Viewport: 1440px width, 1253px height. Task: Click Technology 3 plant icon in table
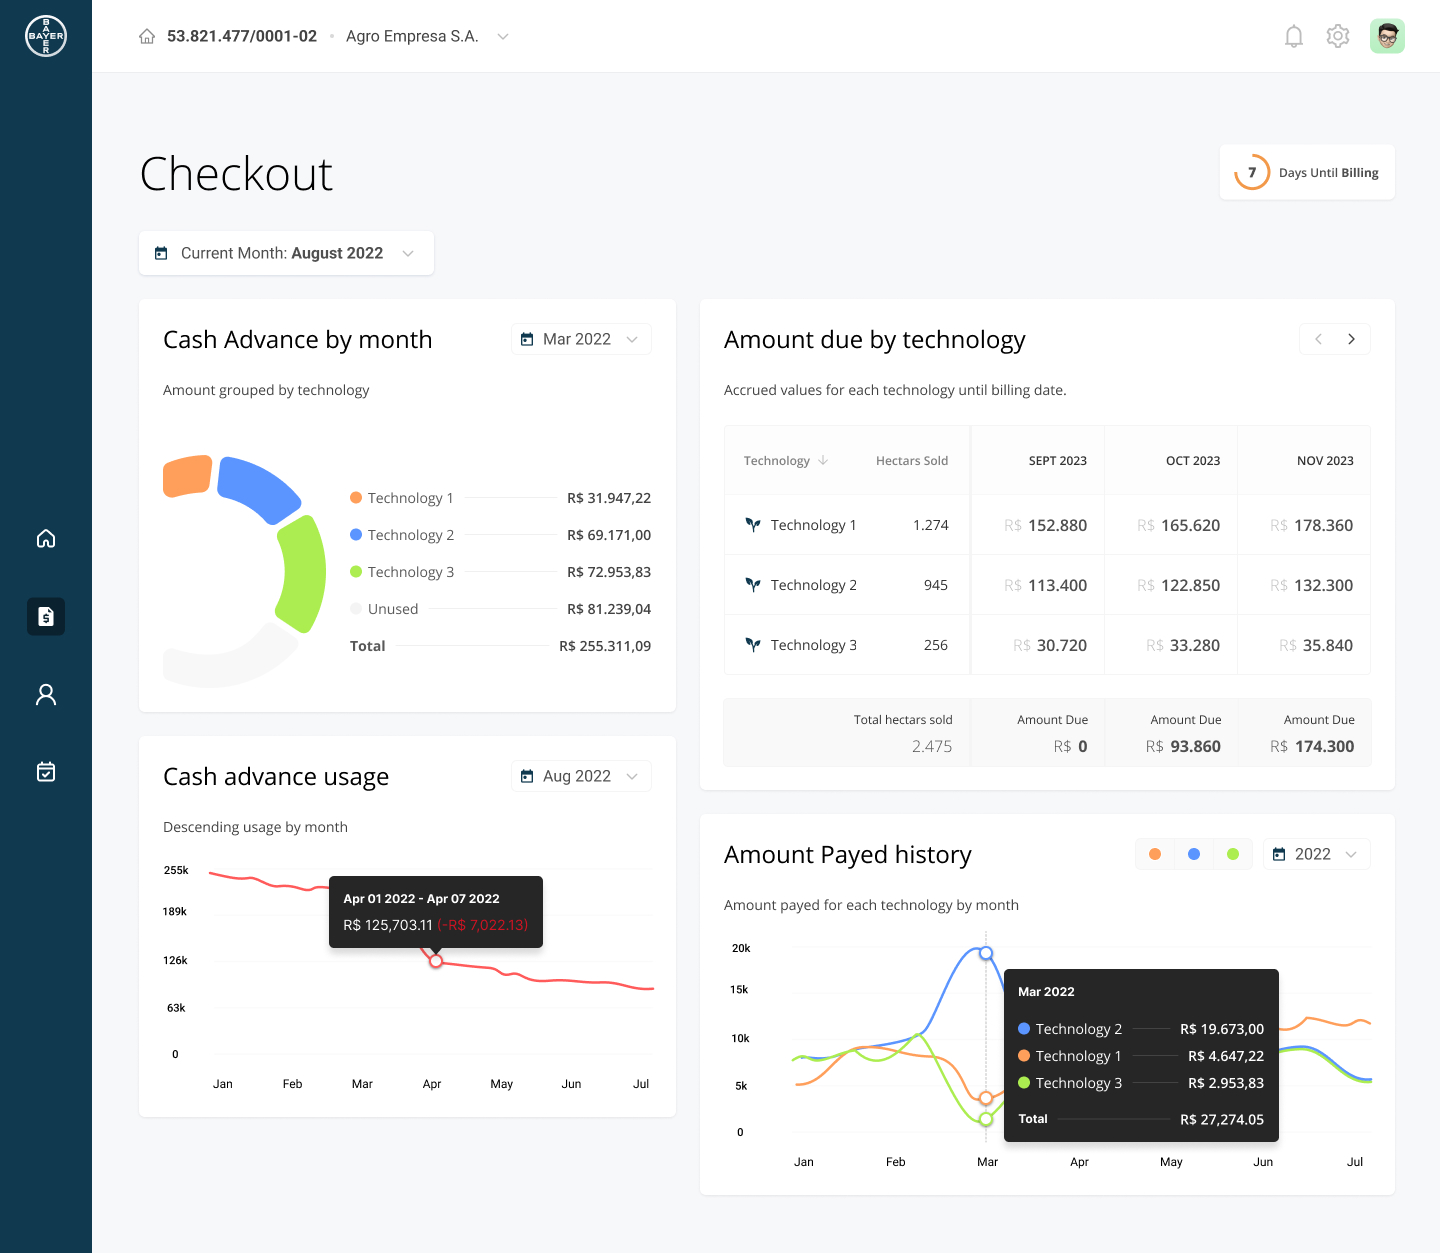[753, 645]
